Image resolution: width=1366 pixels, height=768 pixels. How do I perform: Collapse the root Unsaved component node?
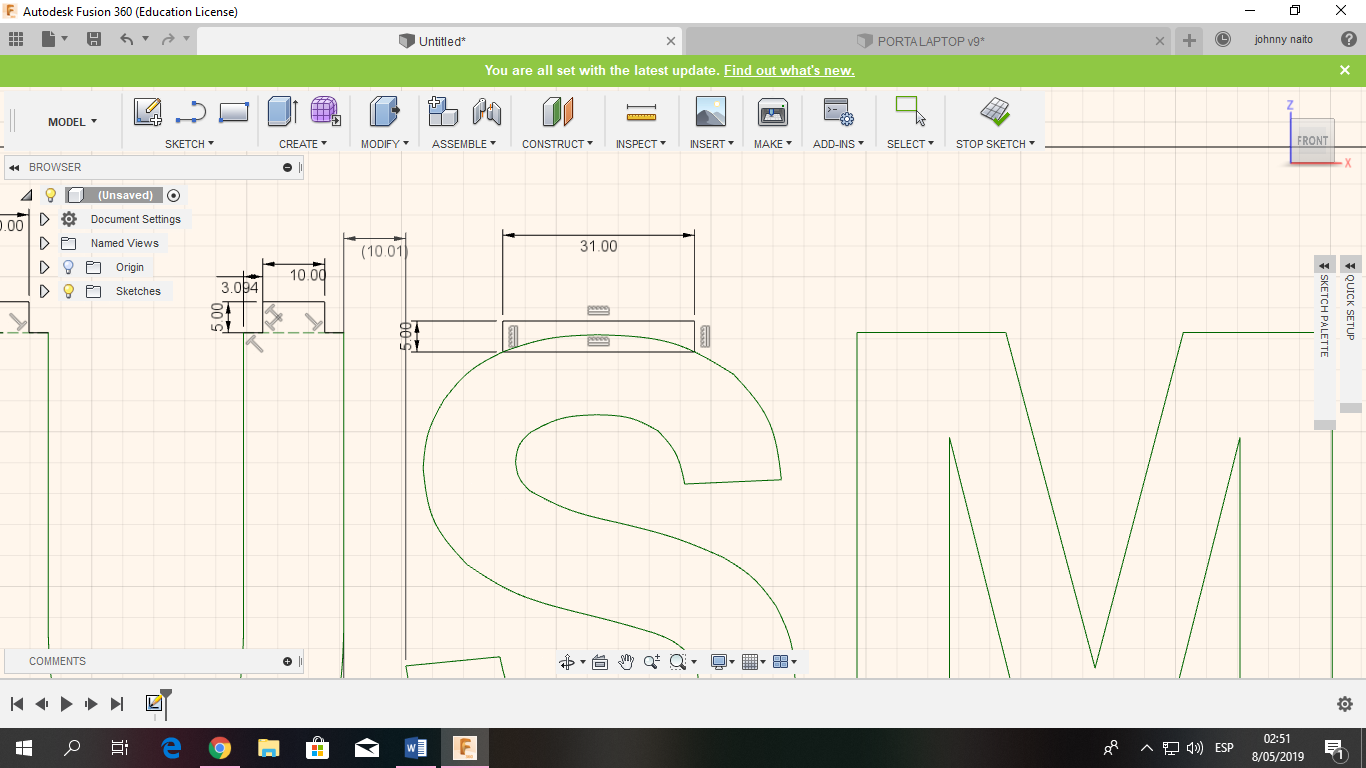pyautogui.click(x=26, y=195)
